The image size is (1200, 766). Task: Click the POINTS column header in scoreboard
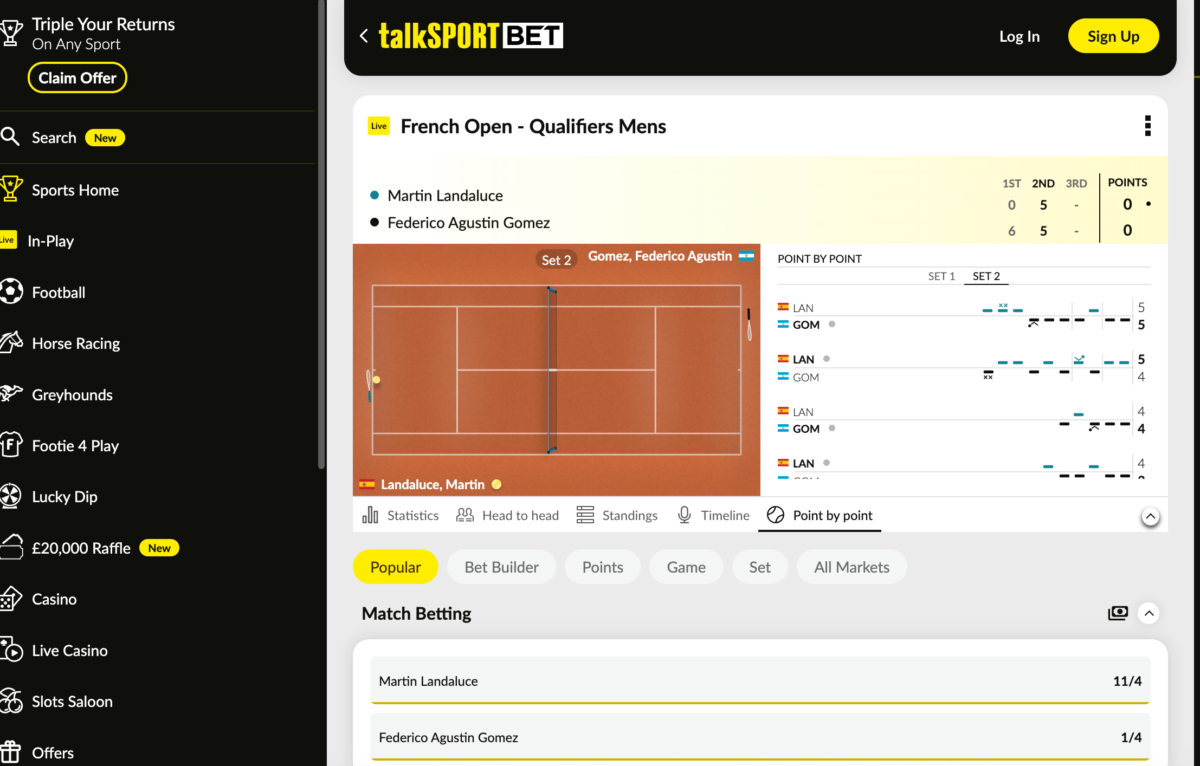click(1128, 182)
